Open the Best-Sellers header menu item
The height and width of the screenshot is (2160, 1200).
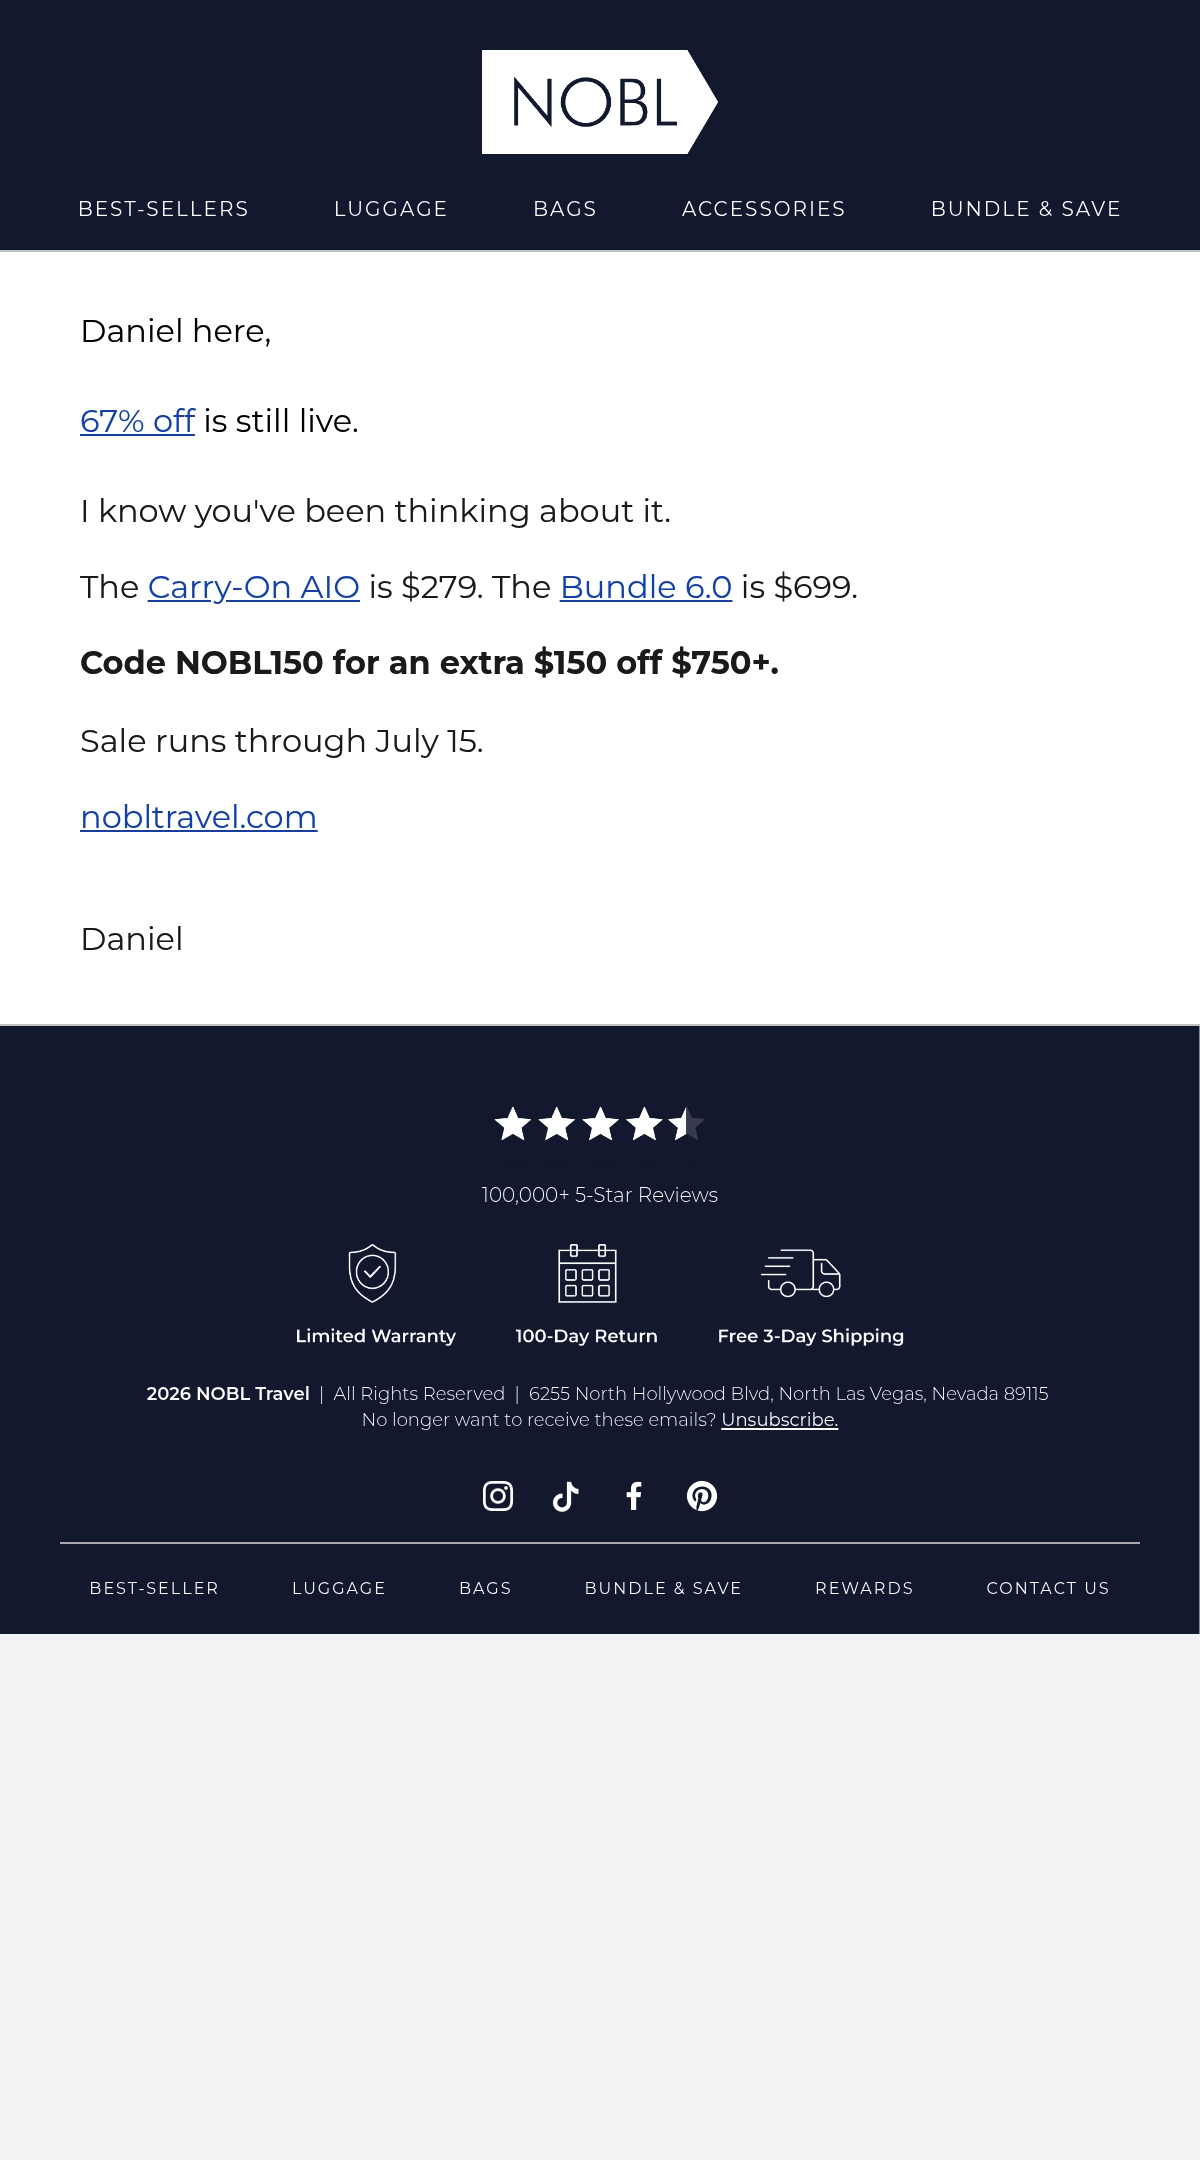[x=164, y=209]
